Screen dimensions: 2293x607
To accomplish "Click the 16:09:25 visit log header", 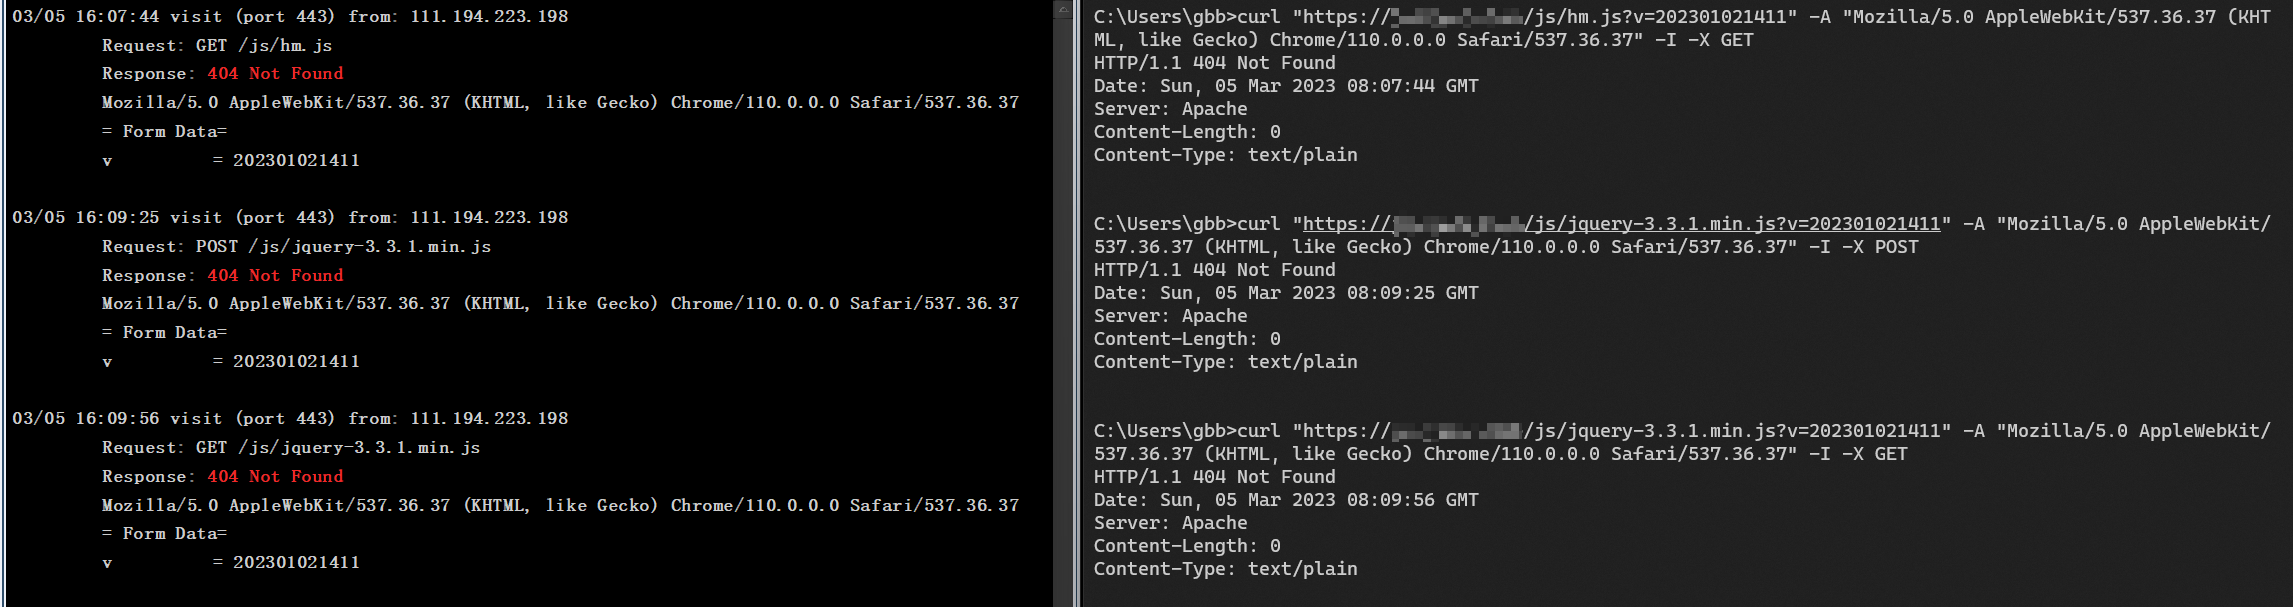I will coord(290,218).
